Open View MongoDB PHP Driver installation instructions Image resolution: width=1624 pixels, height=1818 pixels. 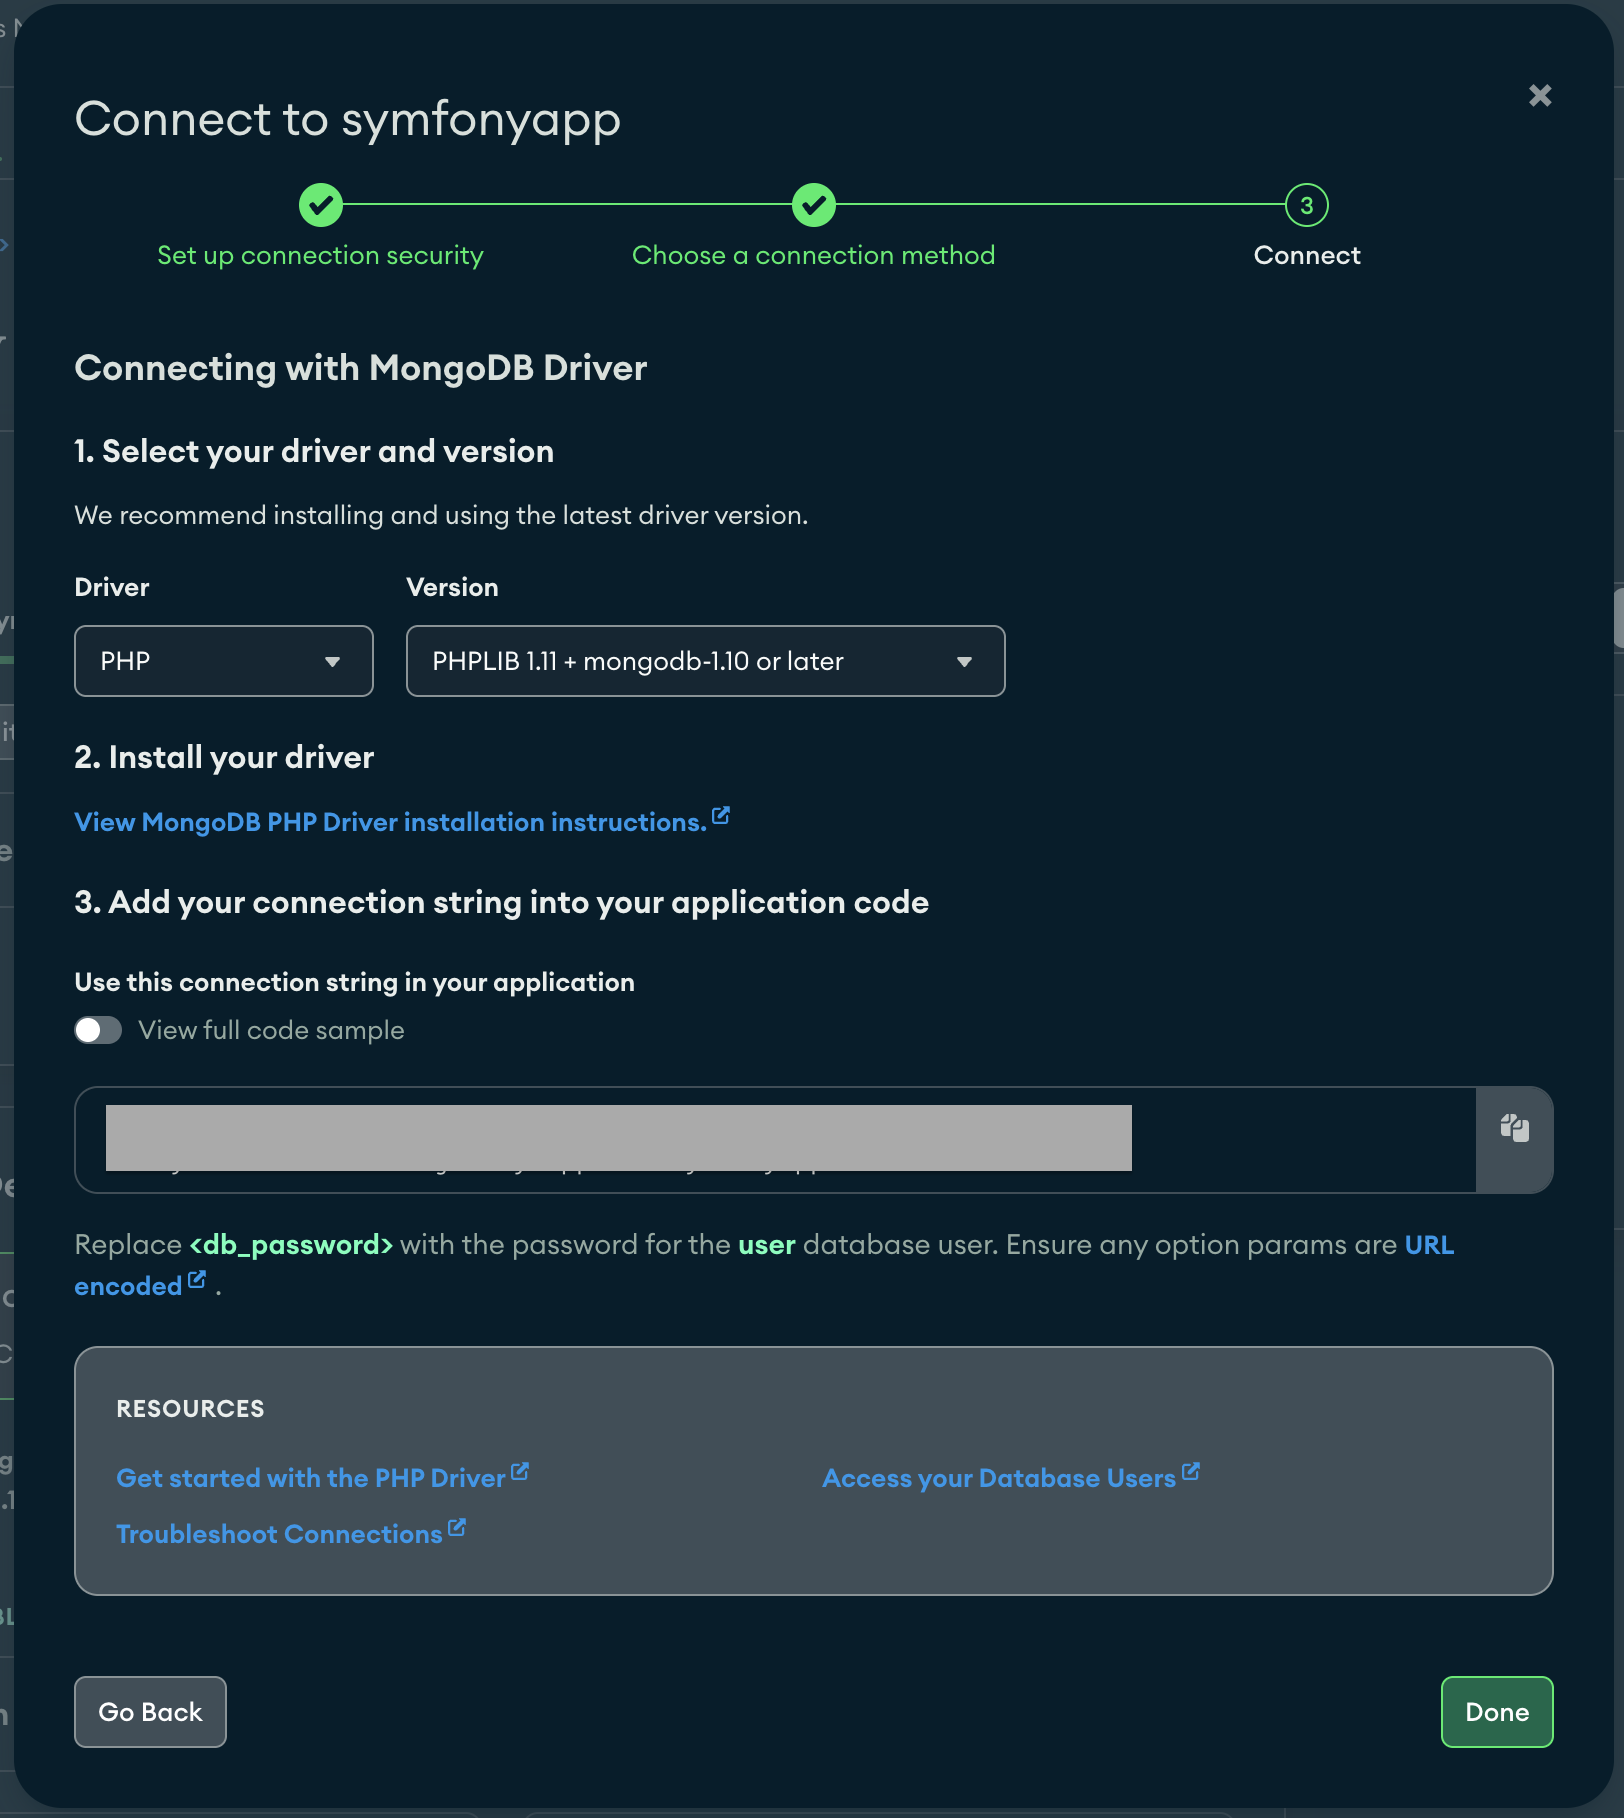402,821
